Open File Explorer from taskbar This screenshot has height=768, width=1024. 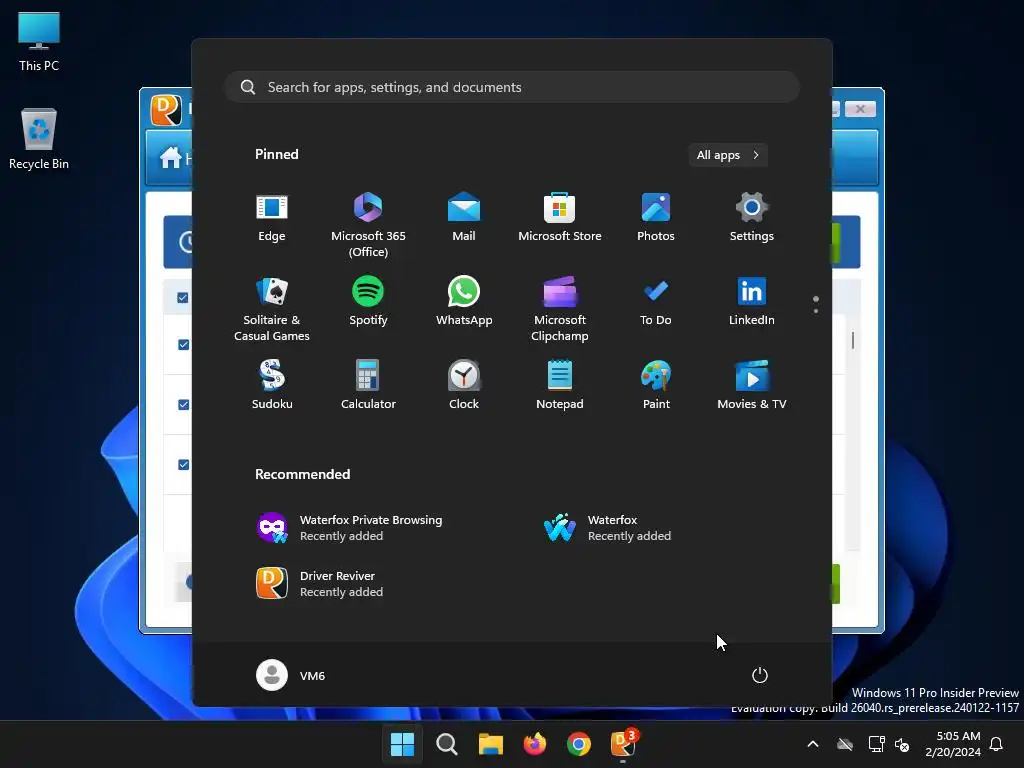(x=490, y=744)
